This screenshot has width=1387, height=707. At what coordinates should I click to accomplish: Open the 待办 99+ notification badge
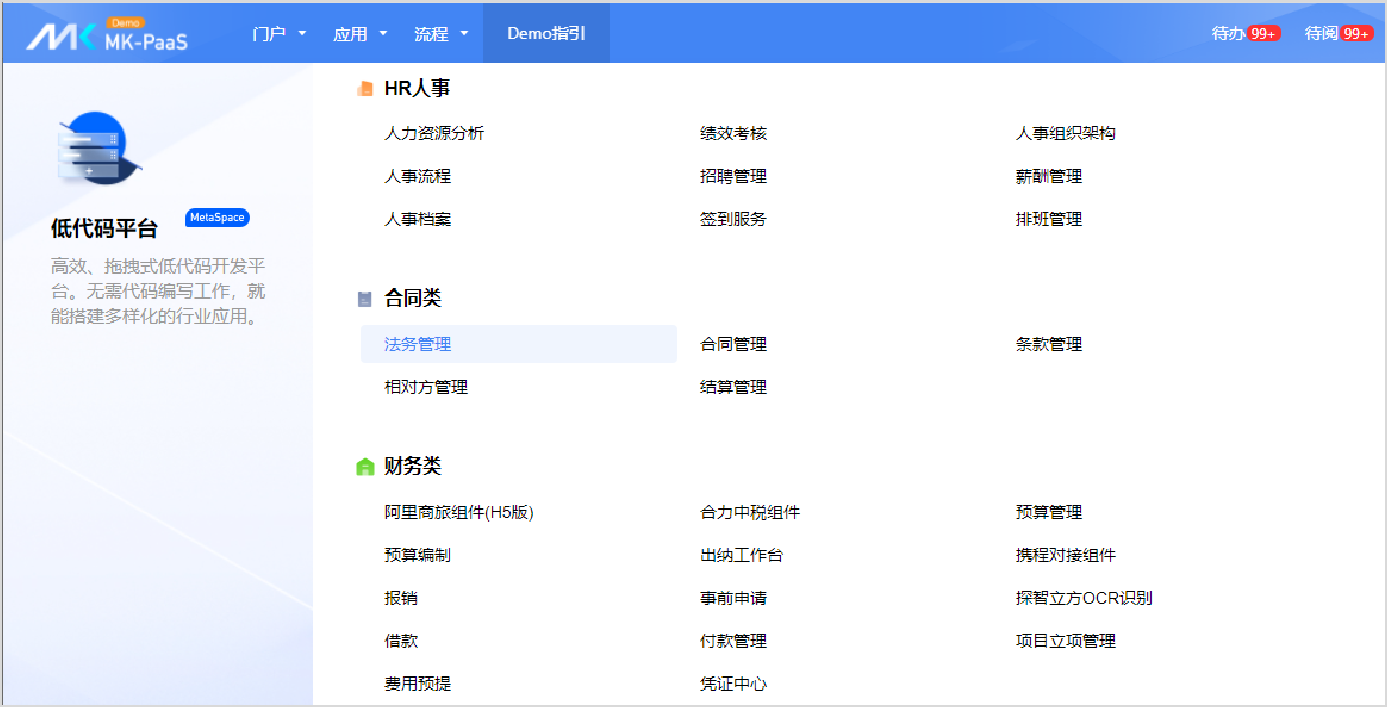[x=1264, y=33]
